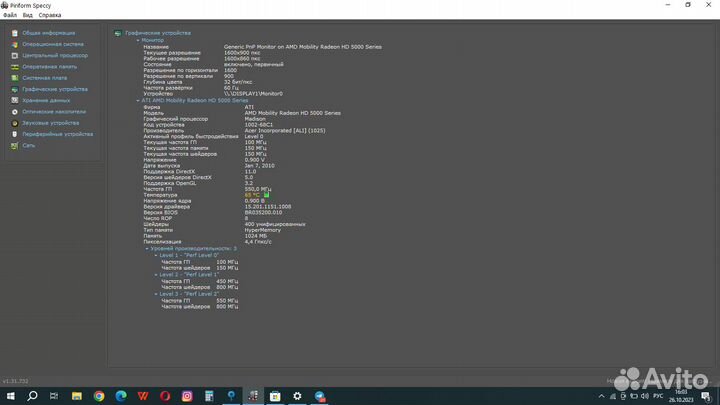Viewport: 720px width, 405px height.
Task: Select GPU name value Madison
Action: click(255, 119)
